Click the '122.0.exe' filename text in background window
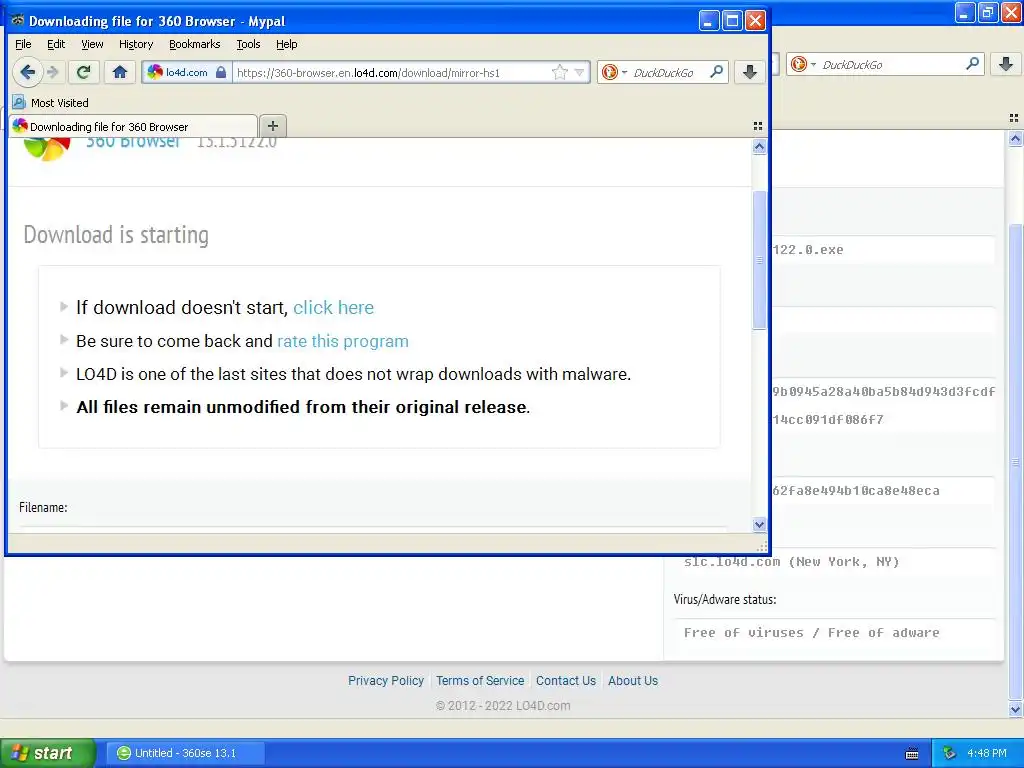This screenshot has height=768, width=1024. (x=807, y=249)
